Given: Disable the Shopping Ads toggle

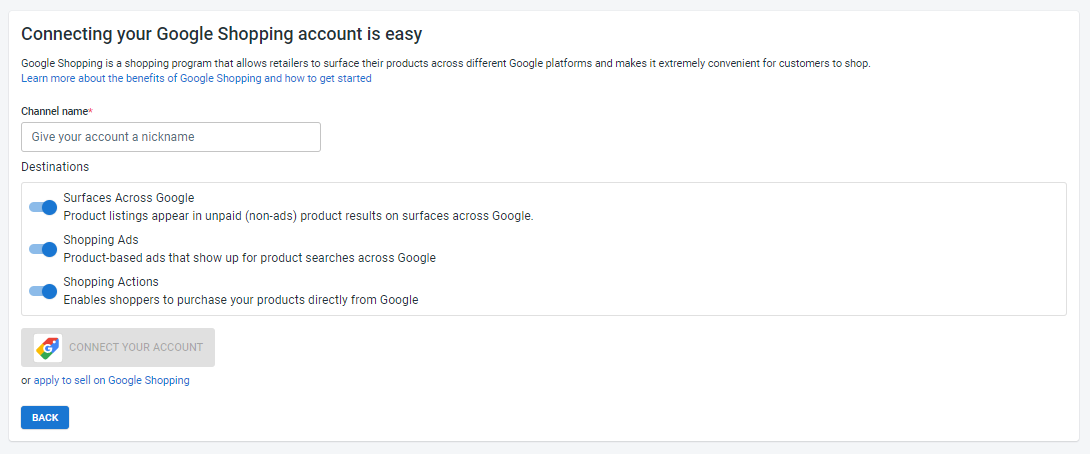Looking at the screenshot, I should click(x=42, y=249).
